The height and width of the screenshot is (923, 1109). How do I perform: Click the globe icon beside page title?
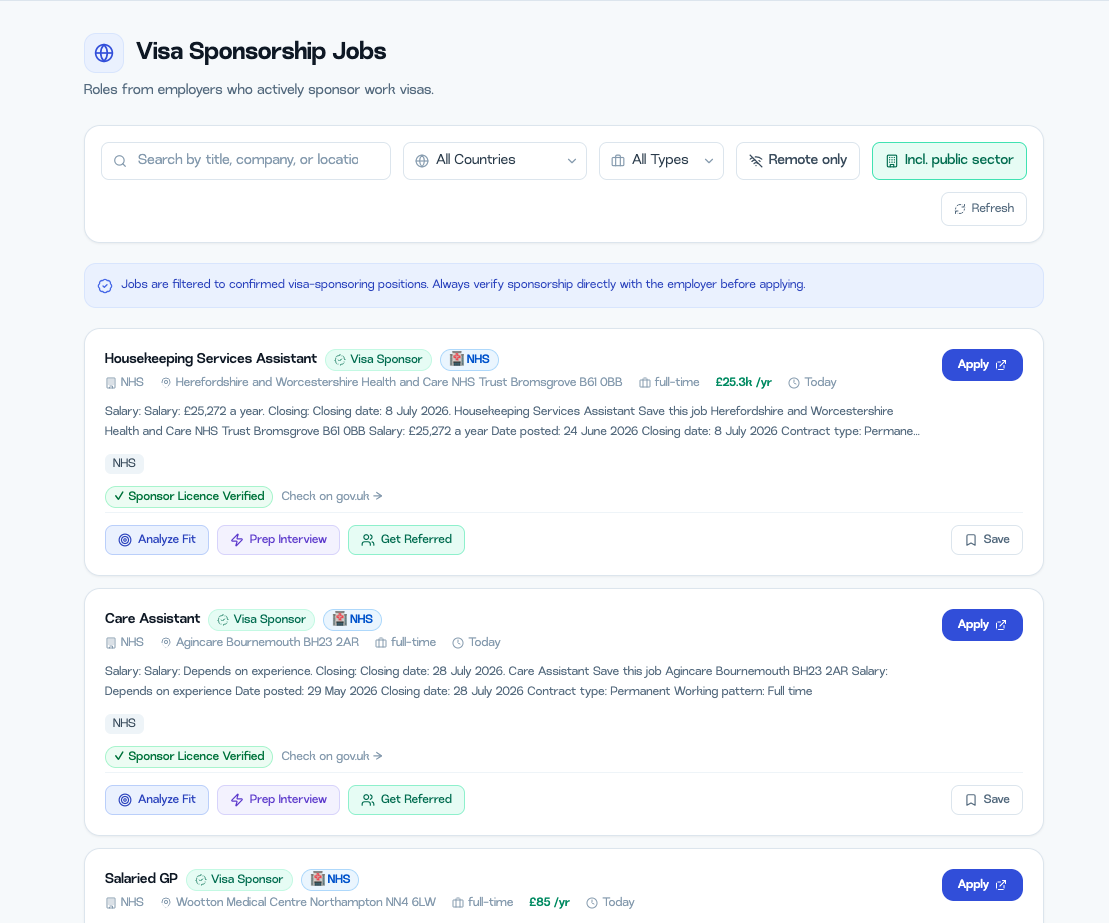104,53
